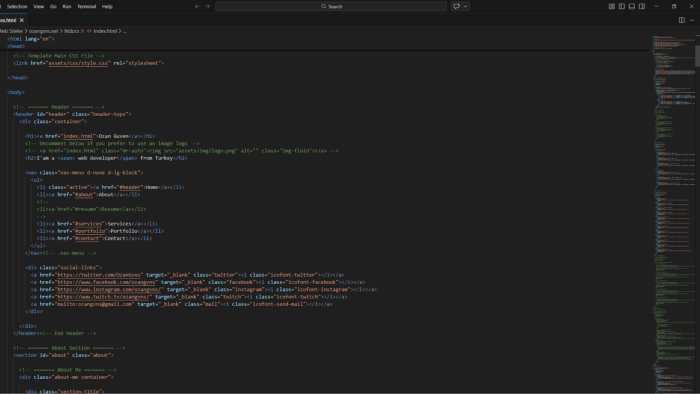Click the Ozan Guven heading text
This screenshot has height=394, width=700.
click(113, 136)
